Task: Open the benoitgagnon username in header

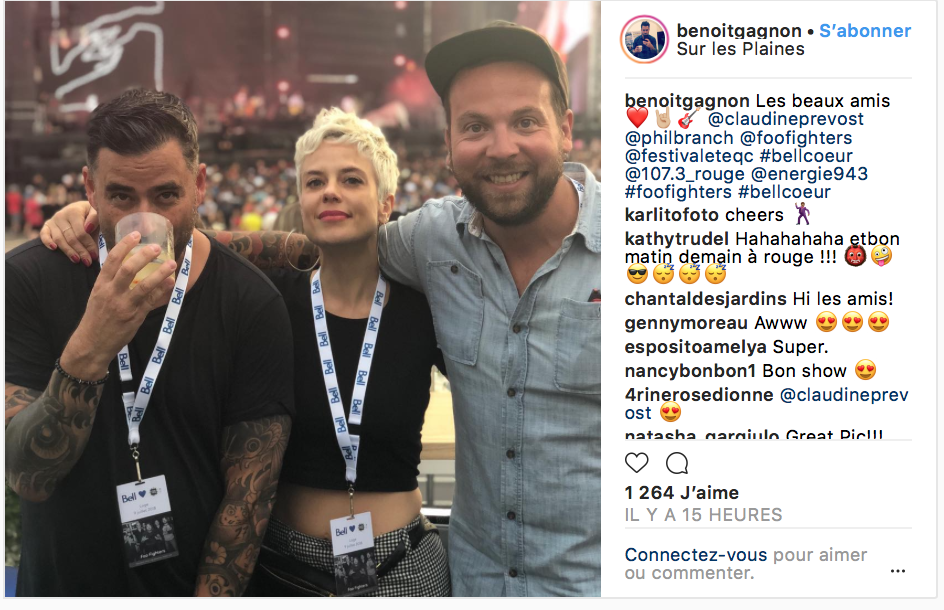Action: pos(739,31)
